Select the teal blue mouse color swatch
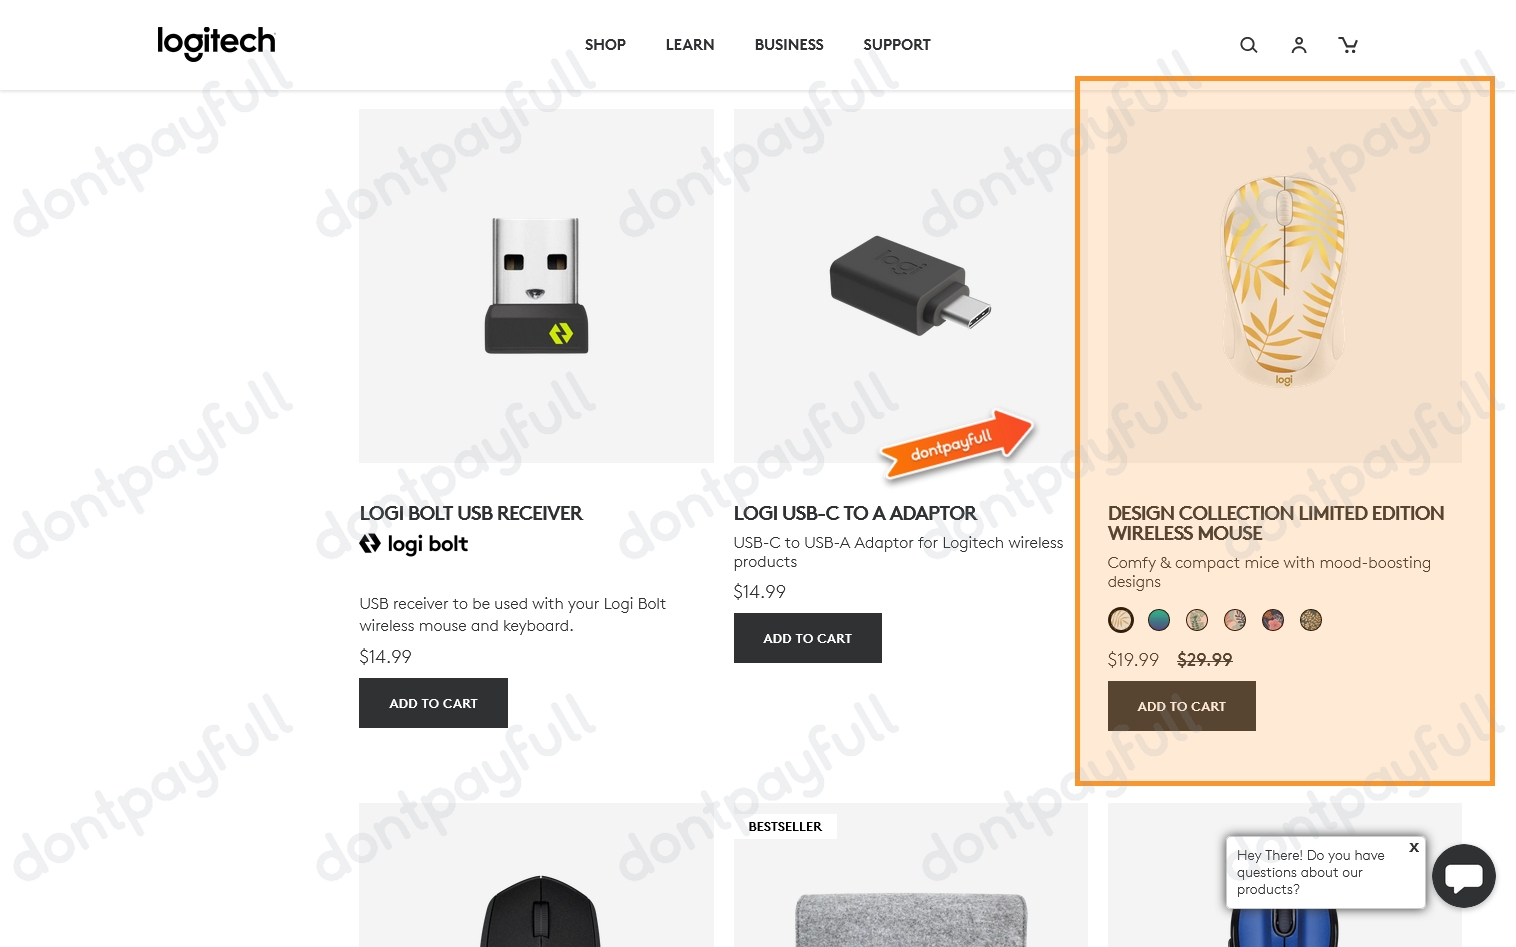Image resolution: width=1516 pixels, height=947 pixels. 1159,620
